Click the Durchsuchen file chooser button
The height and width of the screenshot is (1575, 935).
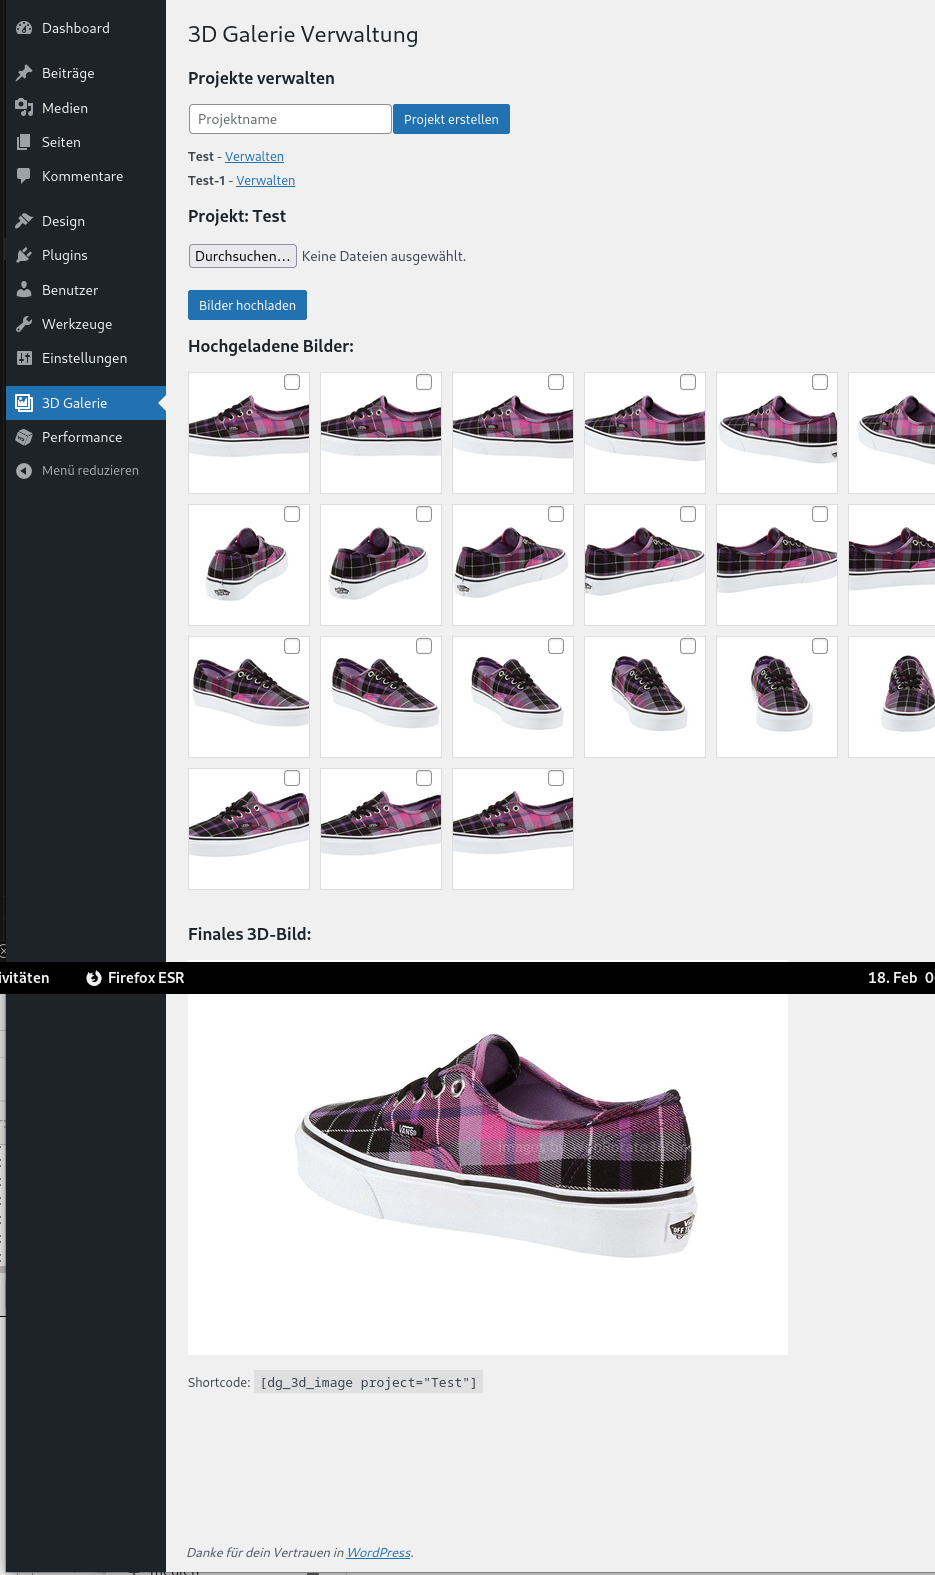[243, 256]
